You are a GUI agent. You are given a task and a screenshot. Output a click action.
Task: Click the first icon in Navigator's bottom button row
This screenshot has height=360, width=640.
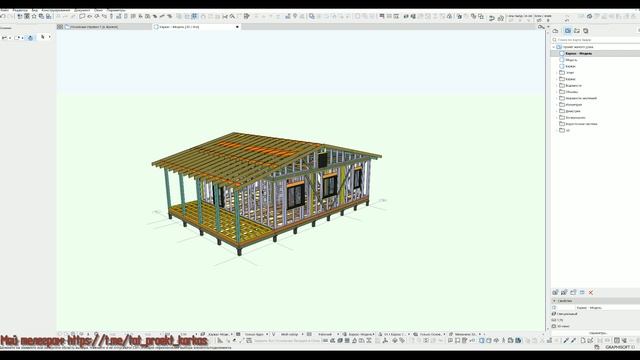pyautogui.click(x=555, y=292)
